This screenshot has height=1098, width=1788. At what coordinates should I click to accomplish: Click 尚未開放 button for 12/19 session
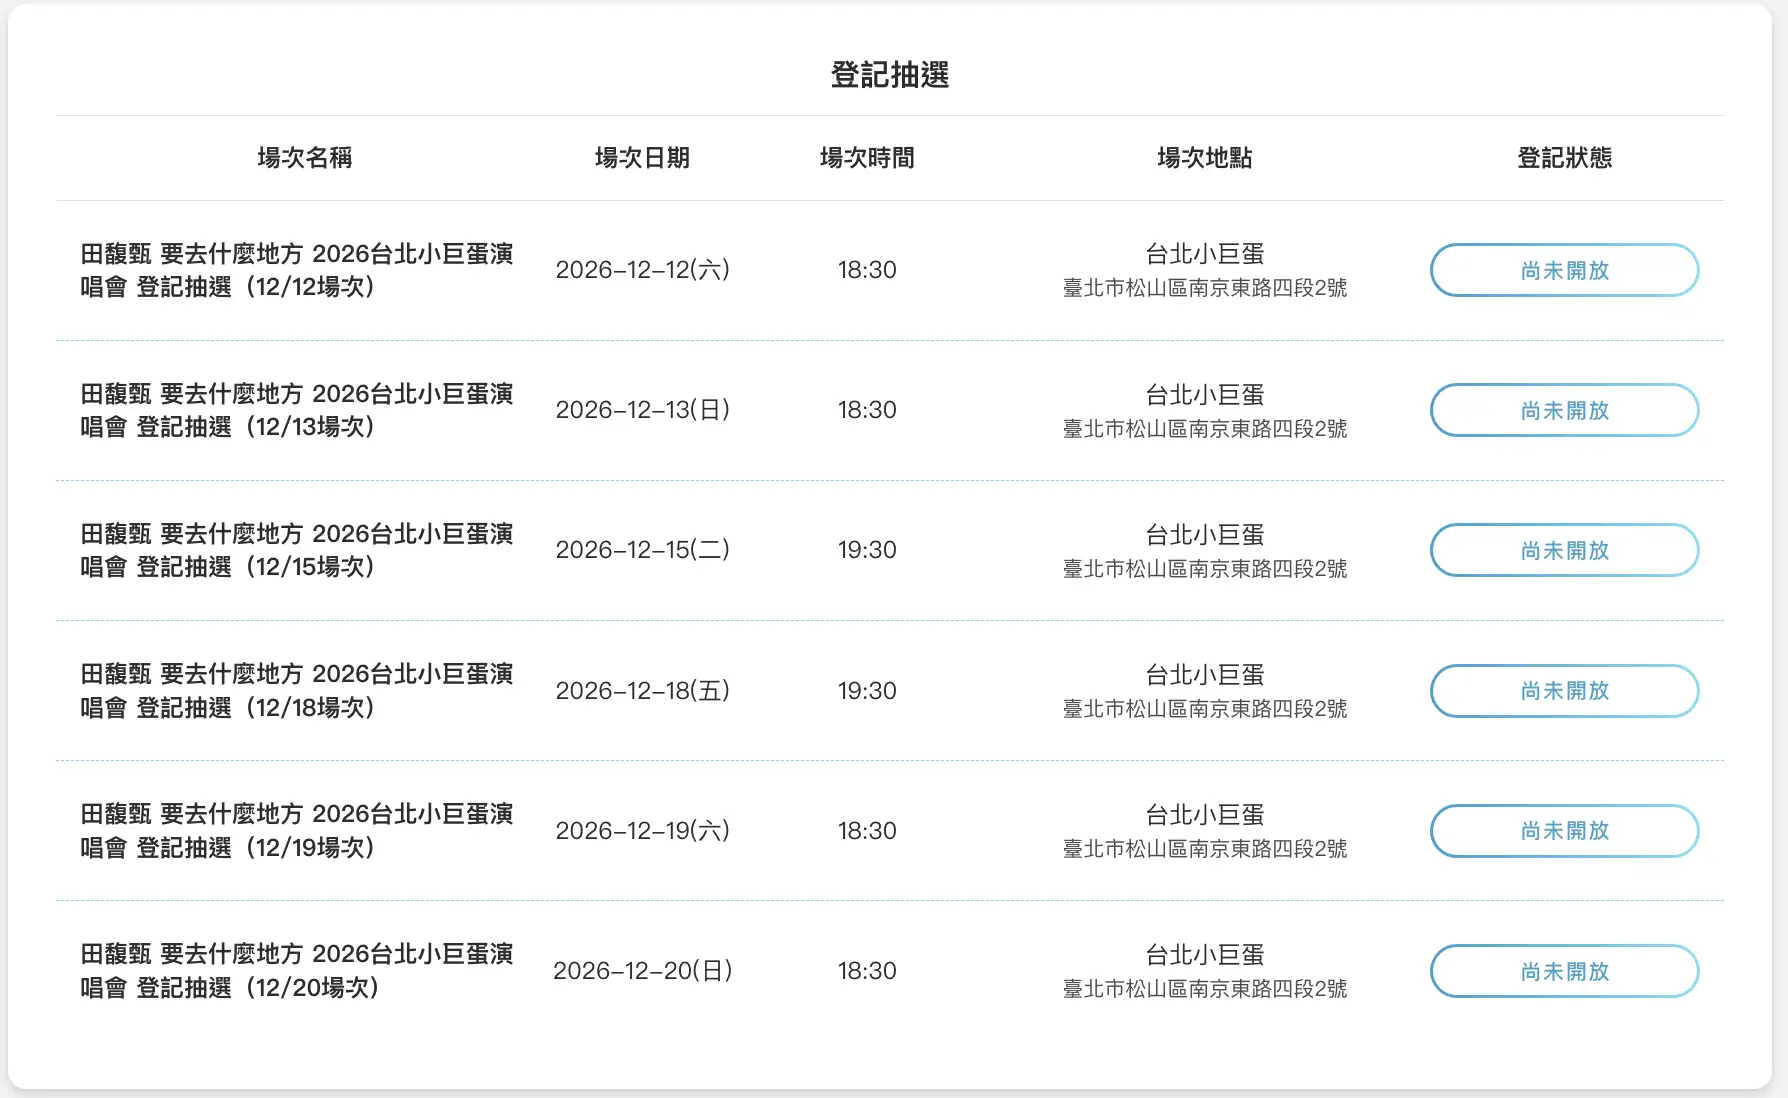tap(1564, 831)
